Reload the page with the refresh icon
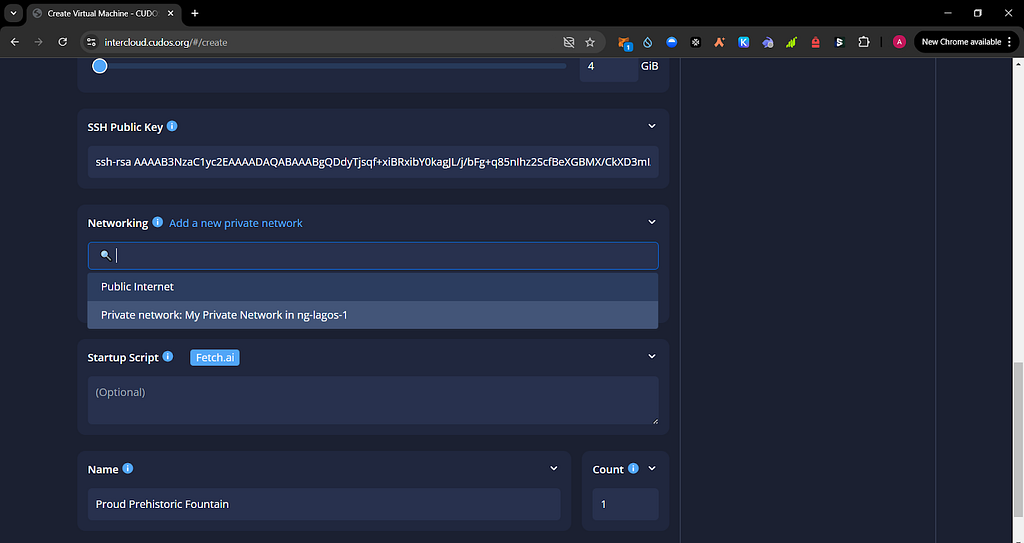Screen dimensions: 1024x543 coord(63,42)
